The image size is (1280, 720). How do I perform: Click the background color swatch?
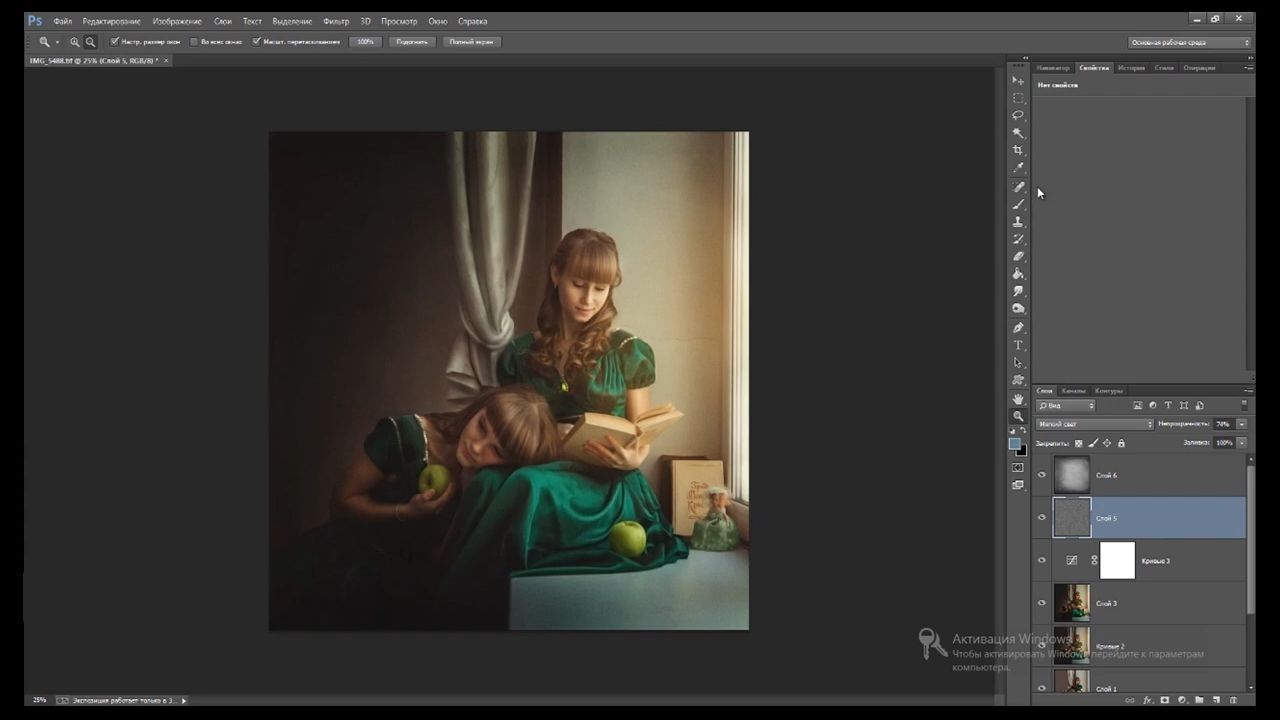(x=1022, y=451)
